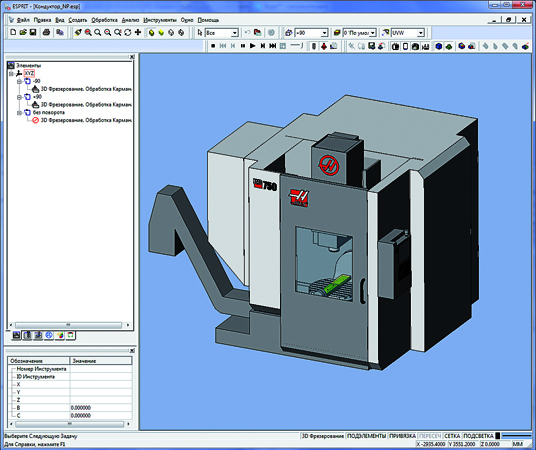Screen dimensions: 536x450
Task: Select the 'Без поворота' tree item
Action: tap(49, 112)
